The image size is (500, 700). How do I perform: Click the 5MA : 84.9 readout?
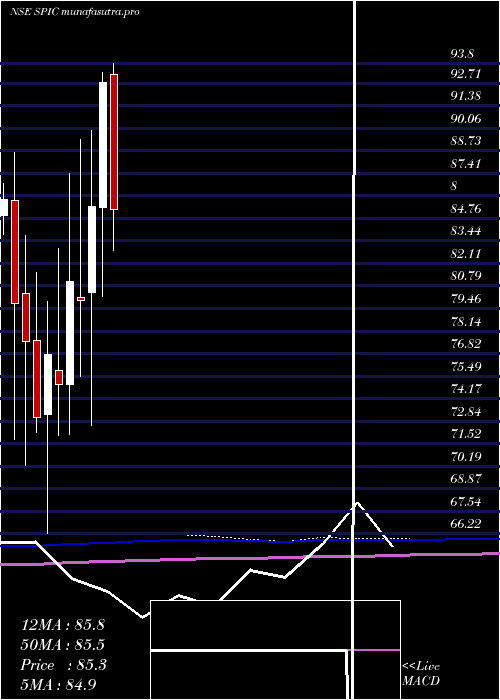tap(59, 685)
